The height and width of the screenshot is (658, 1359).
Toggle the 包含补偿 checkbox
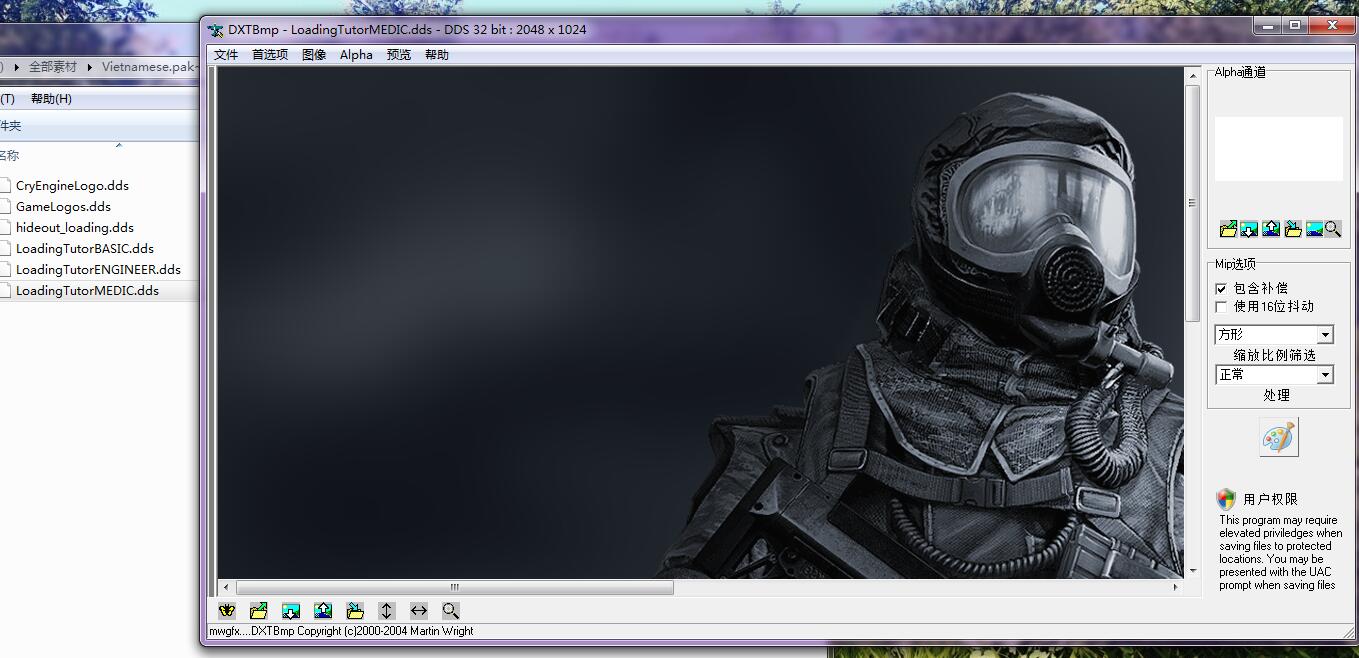[x=1221, y=288]
